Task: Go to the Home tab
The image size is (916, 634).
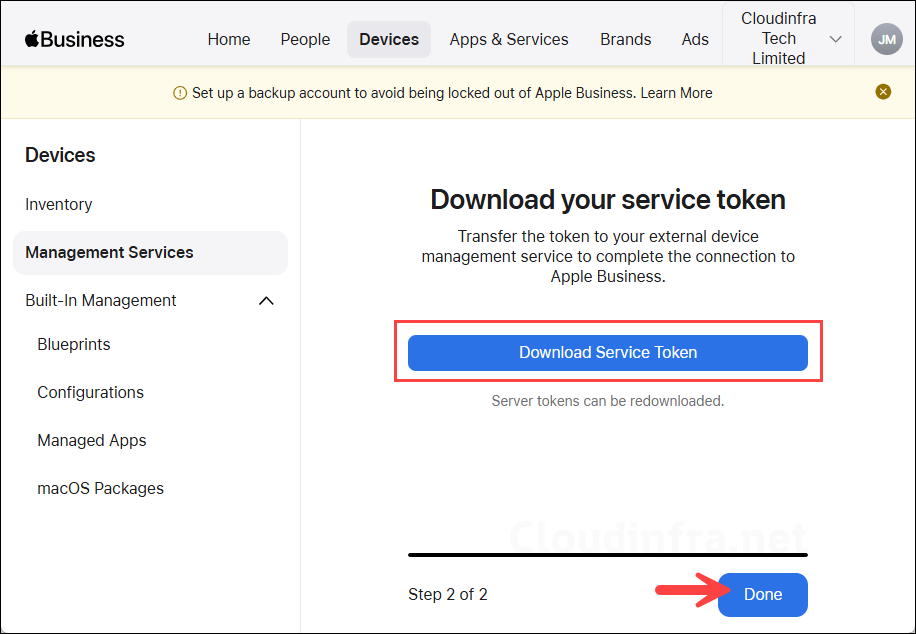Action: click(x=228, y=39)
